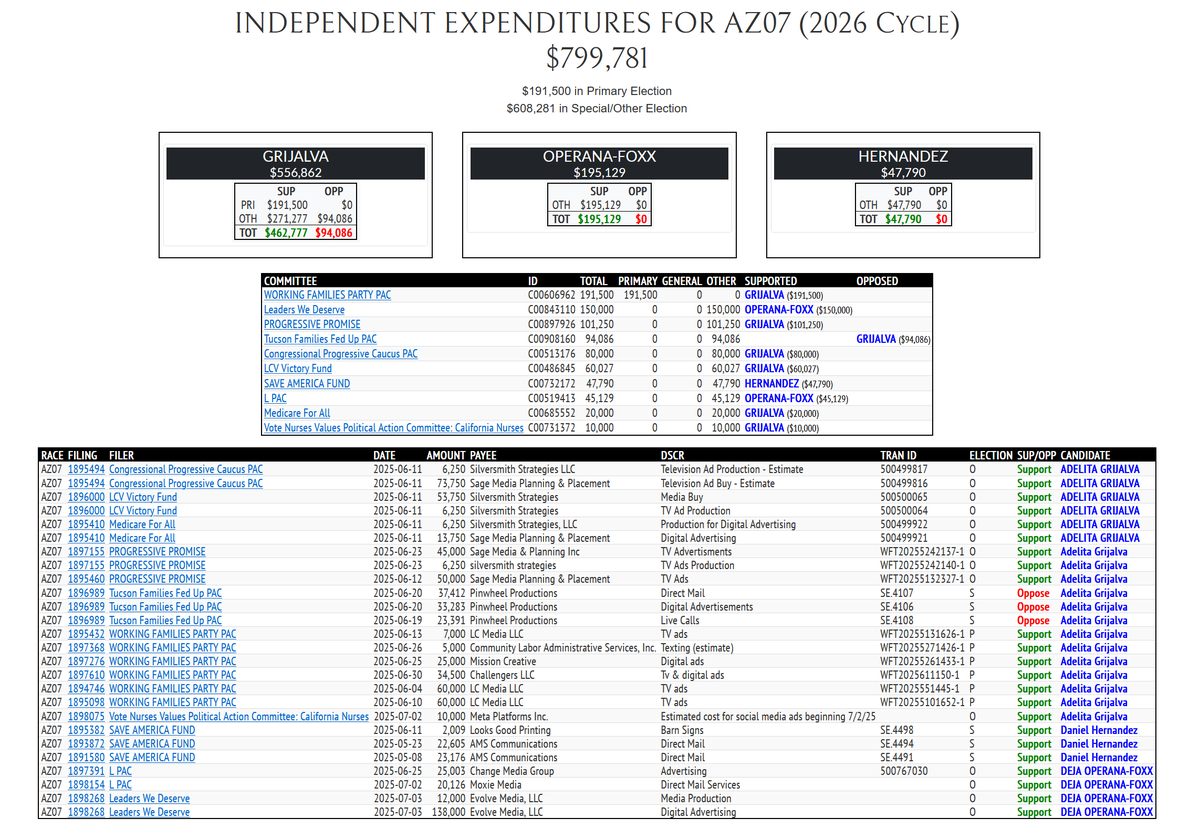The width and height of the screenshot is (1200, 829).
Task: Open the Vote Nurses Values filer link in the filings list
Action: tap(239, 717)
